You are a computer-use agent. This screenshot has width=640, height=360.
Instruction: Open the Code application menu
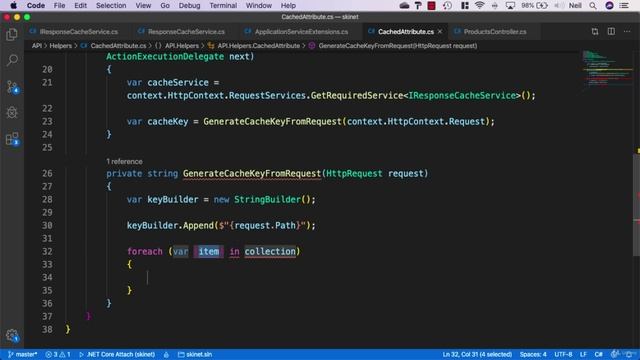tap(36, 5)
